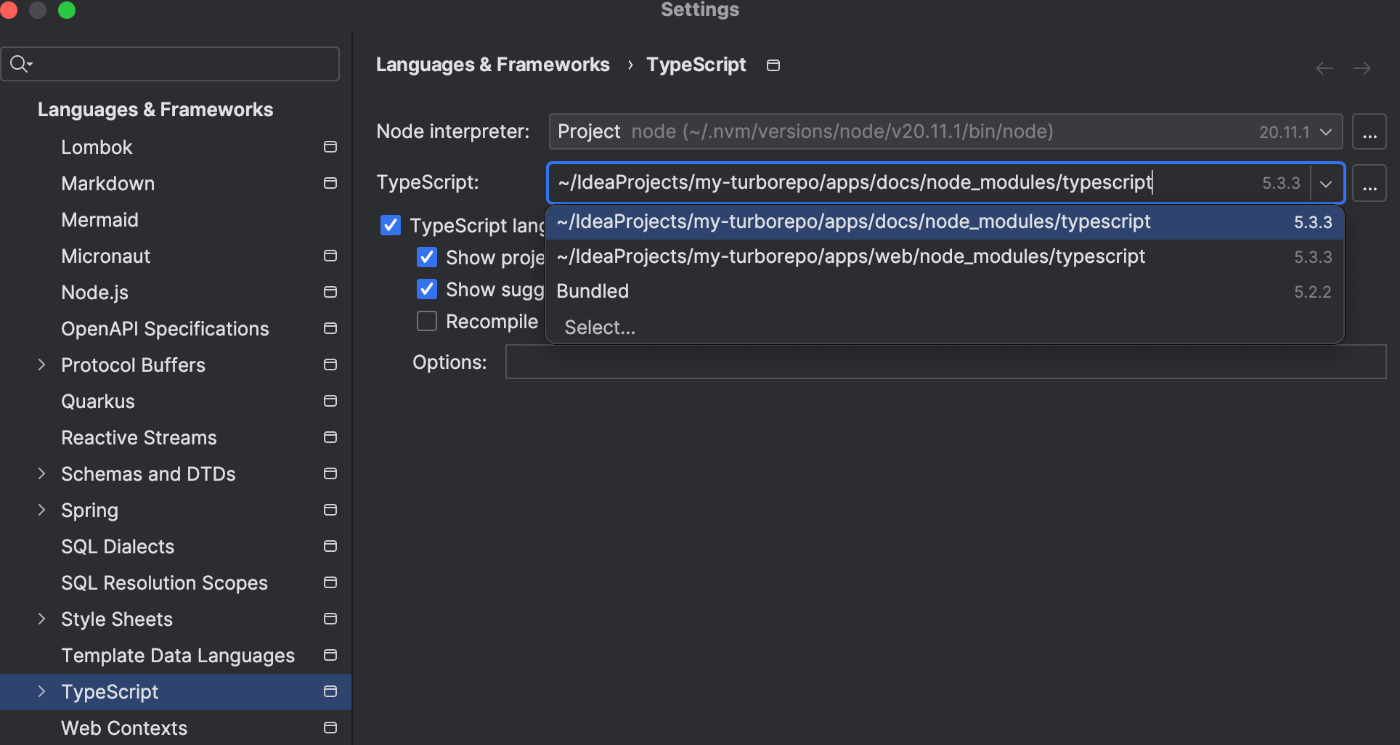Image resolution: width=1400 pixels, height=745 pixels.
Task: Click the project-level icon beside Template Data Languages
Action: click(x=330, y=655)
